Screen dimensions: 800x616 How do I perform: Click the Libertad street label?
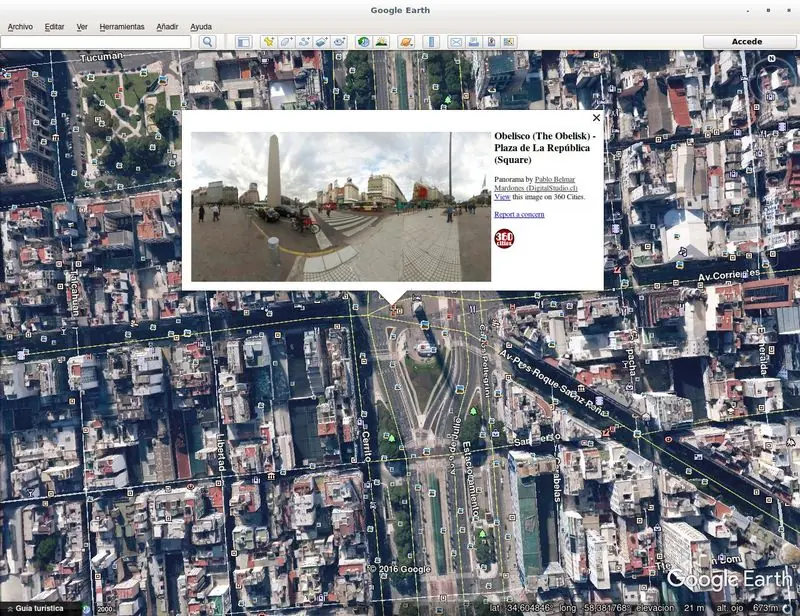pyautogui.click(x=221, y=452)
